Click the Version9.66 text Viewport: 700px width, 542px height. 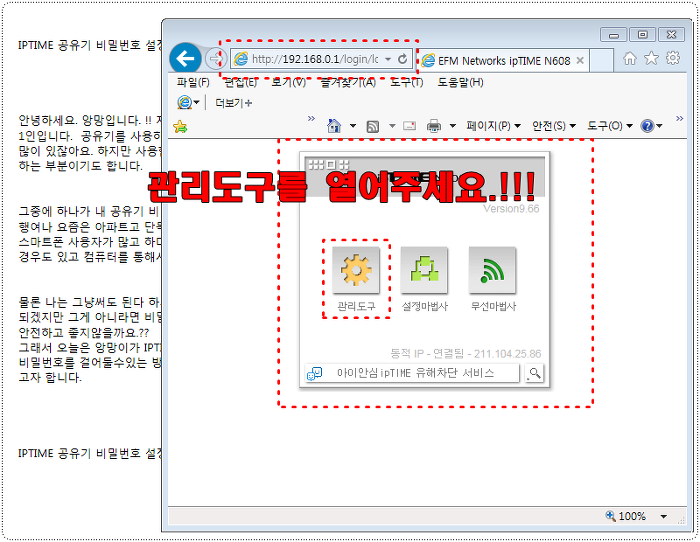pyautogui.click(x=511, y=208)
